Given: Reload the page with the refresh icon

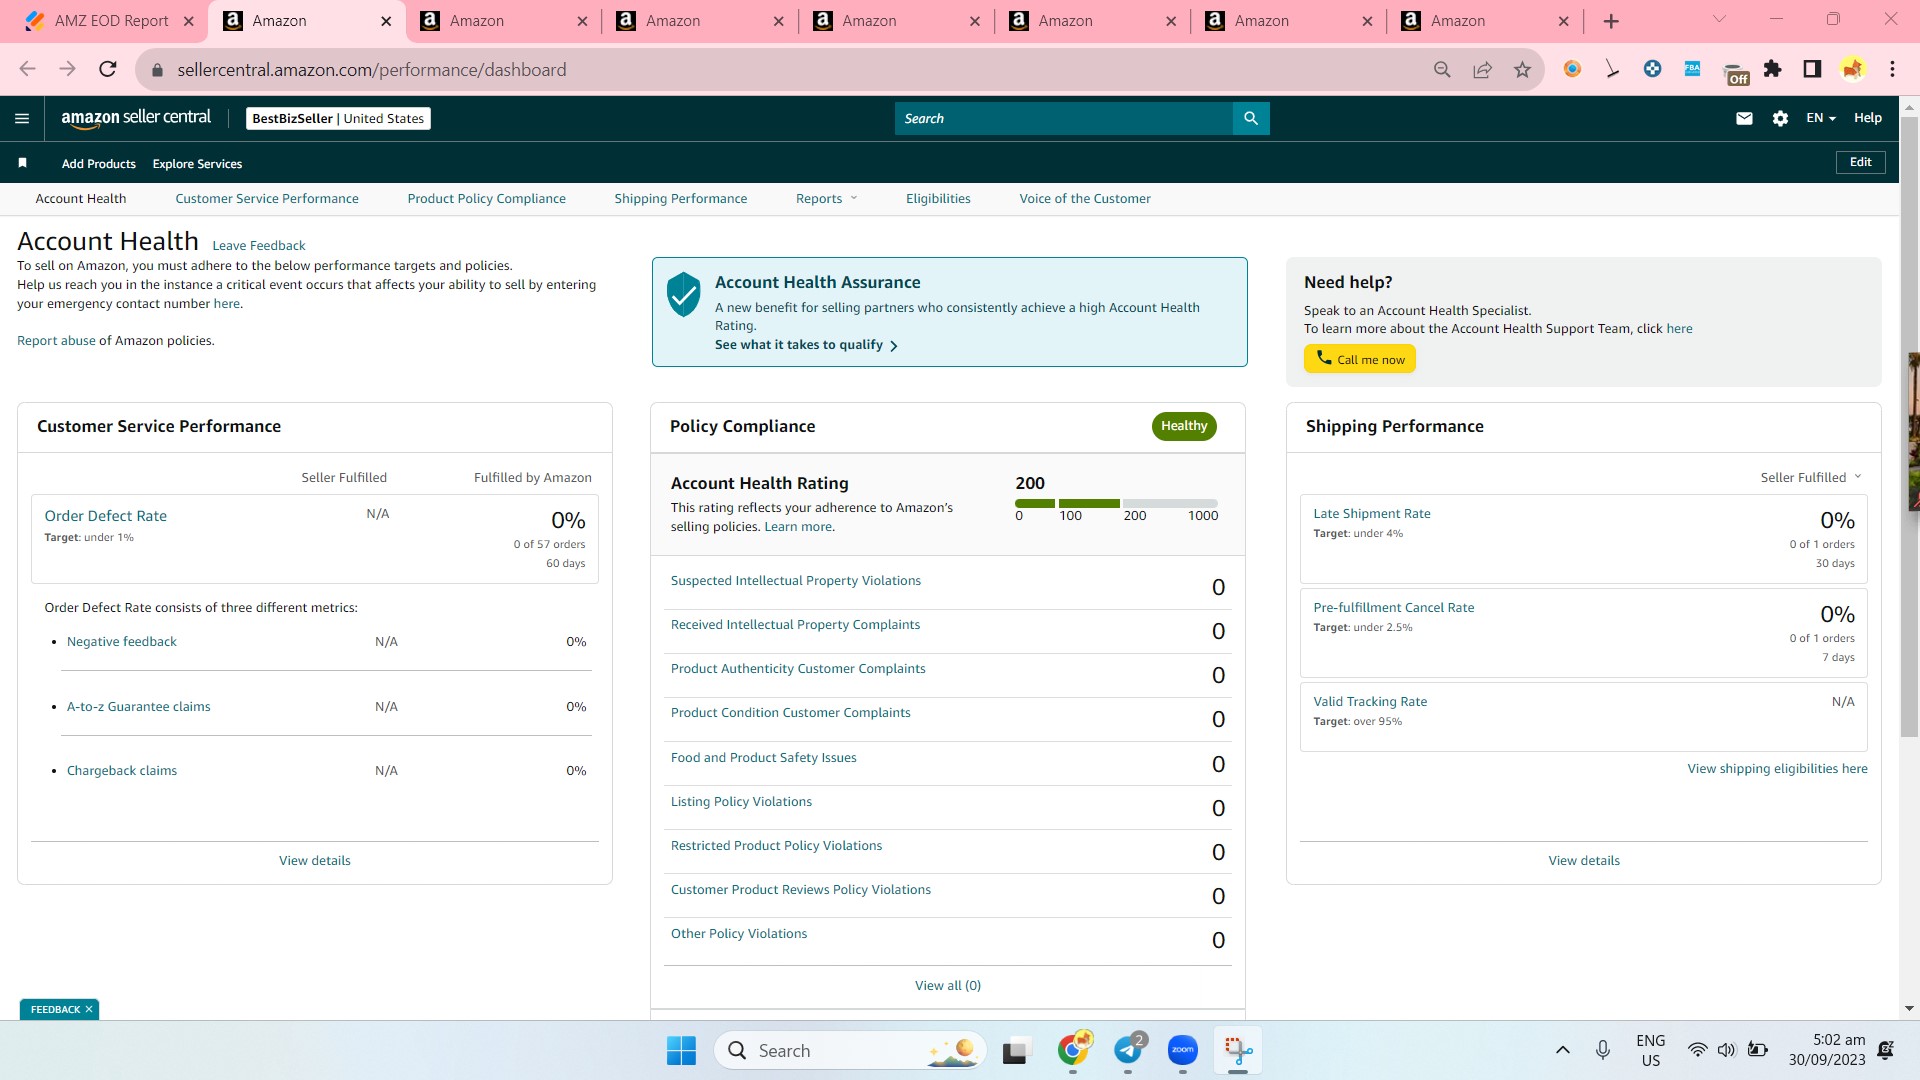Looking at the screenshot, I should tap(108, 69).
